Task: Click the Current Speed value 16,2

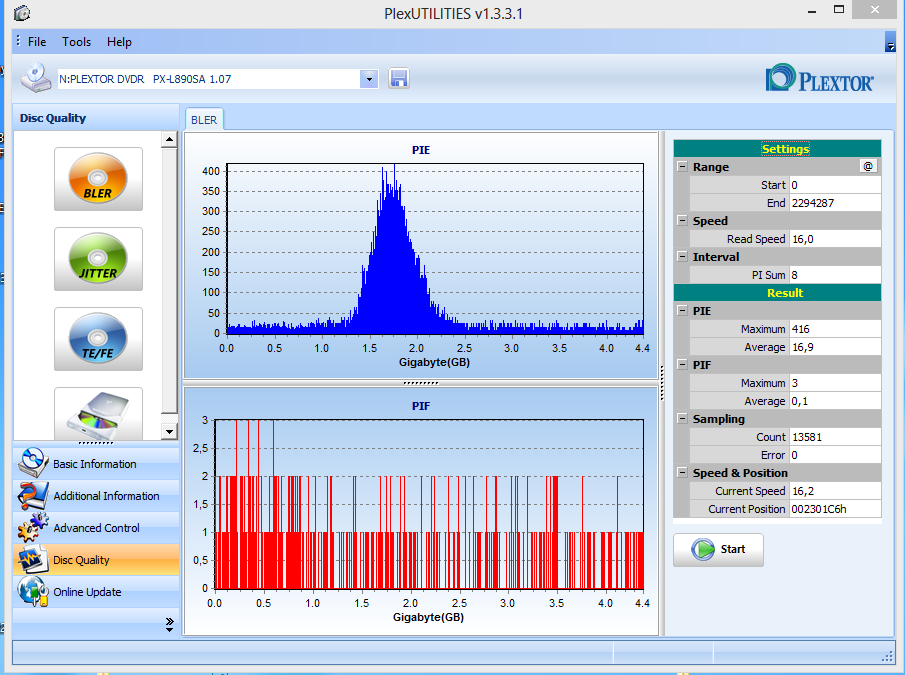Action: [x=835, y=490]
